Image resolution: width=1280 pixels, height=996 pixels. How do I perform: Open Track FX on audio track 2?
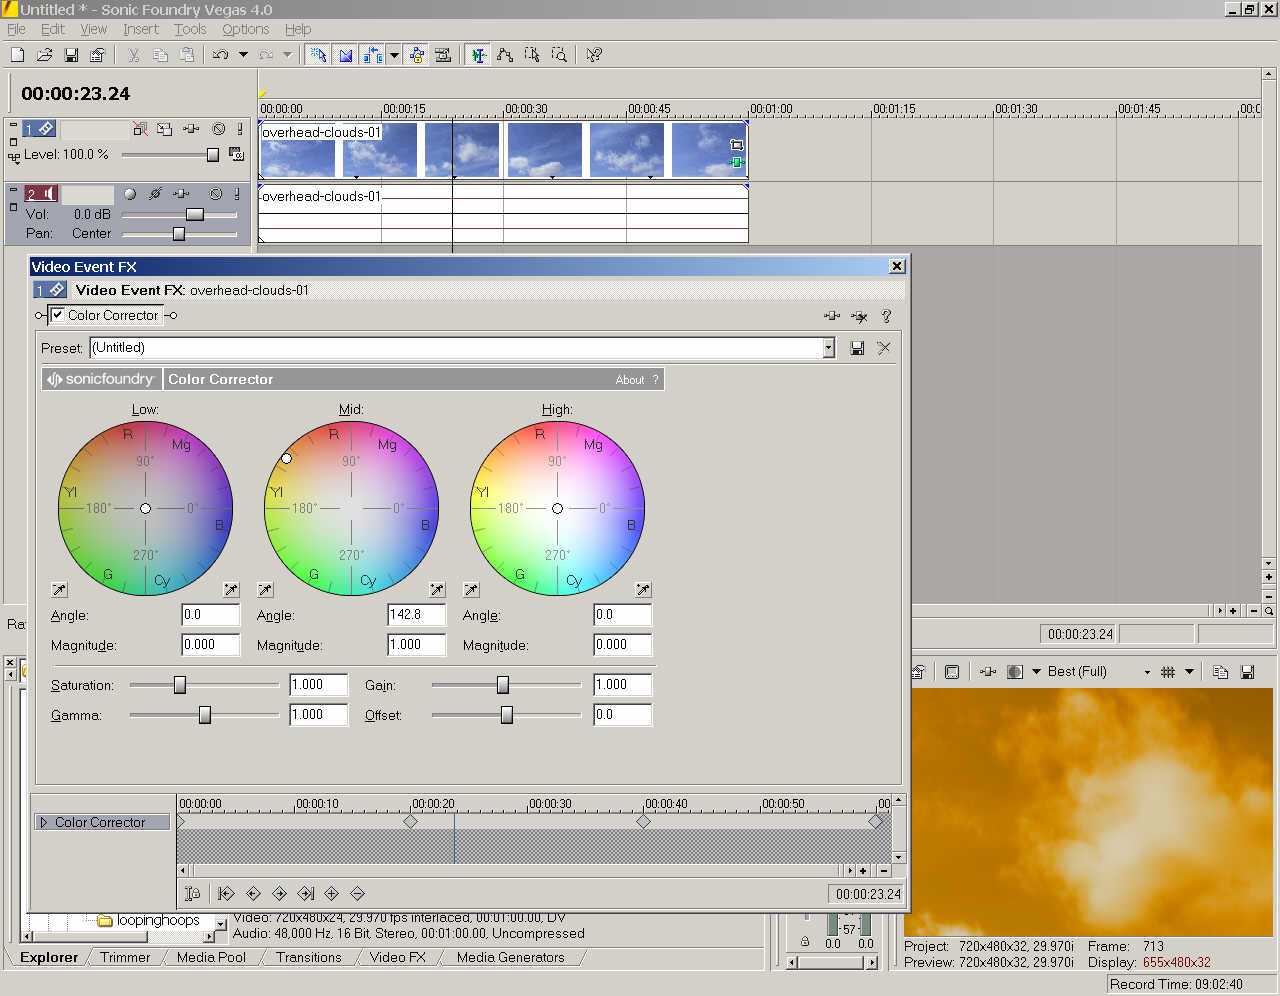181,194
